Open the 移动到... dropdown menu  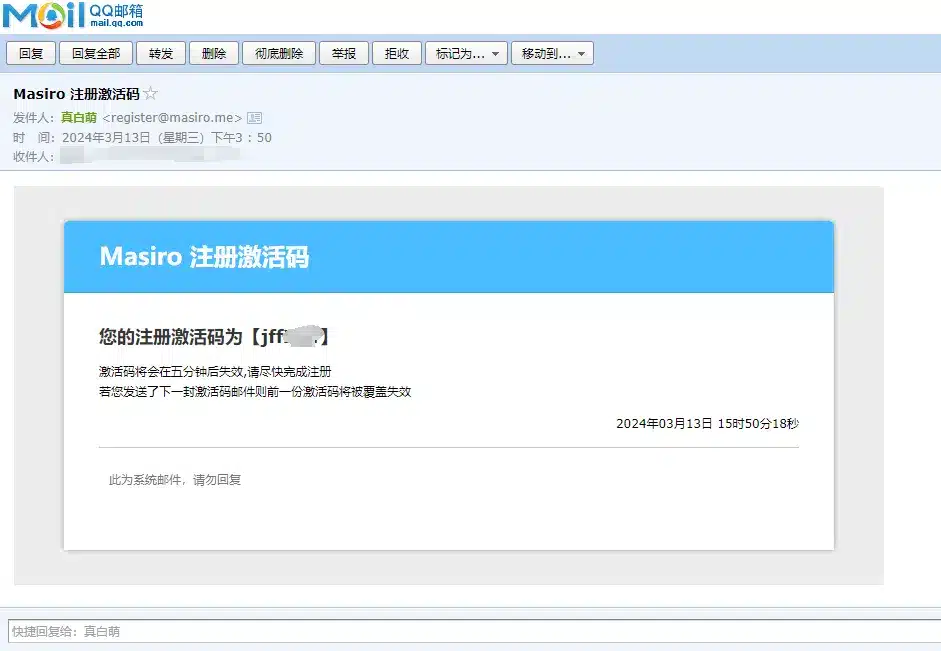click(552, 54)
